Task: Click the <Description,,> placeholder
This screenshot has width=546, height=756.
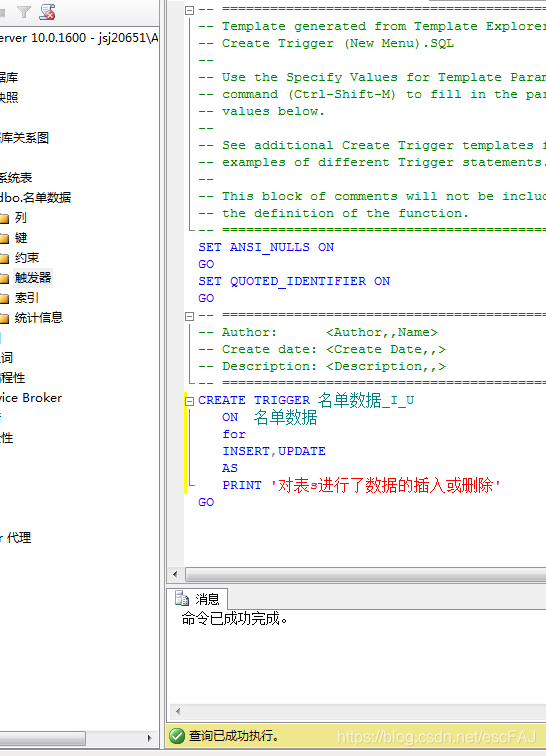Action: tap(386, 366)
